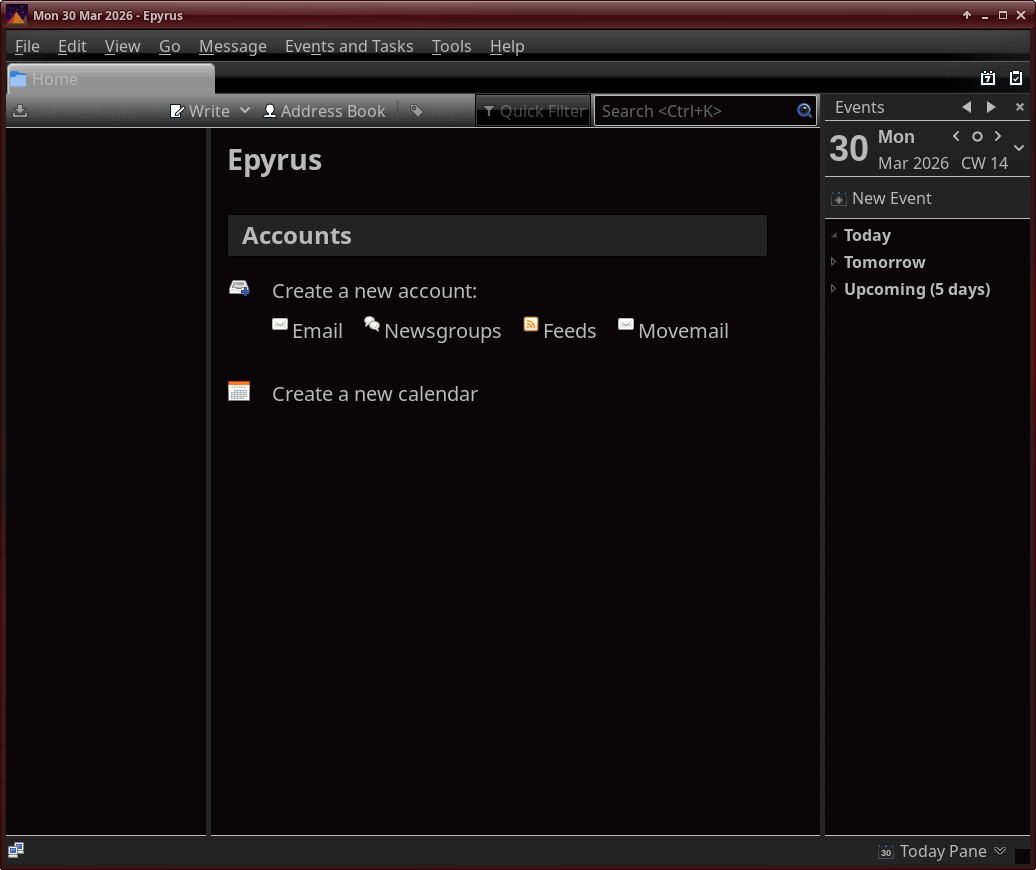Click New Event in the Today Pane
The width and height of the screenshot is (1036, 870).
tap(881, 198)
